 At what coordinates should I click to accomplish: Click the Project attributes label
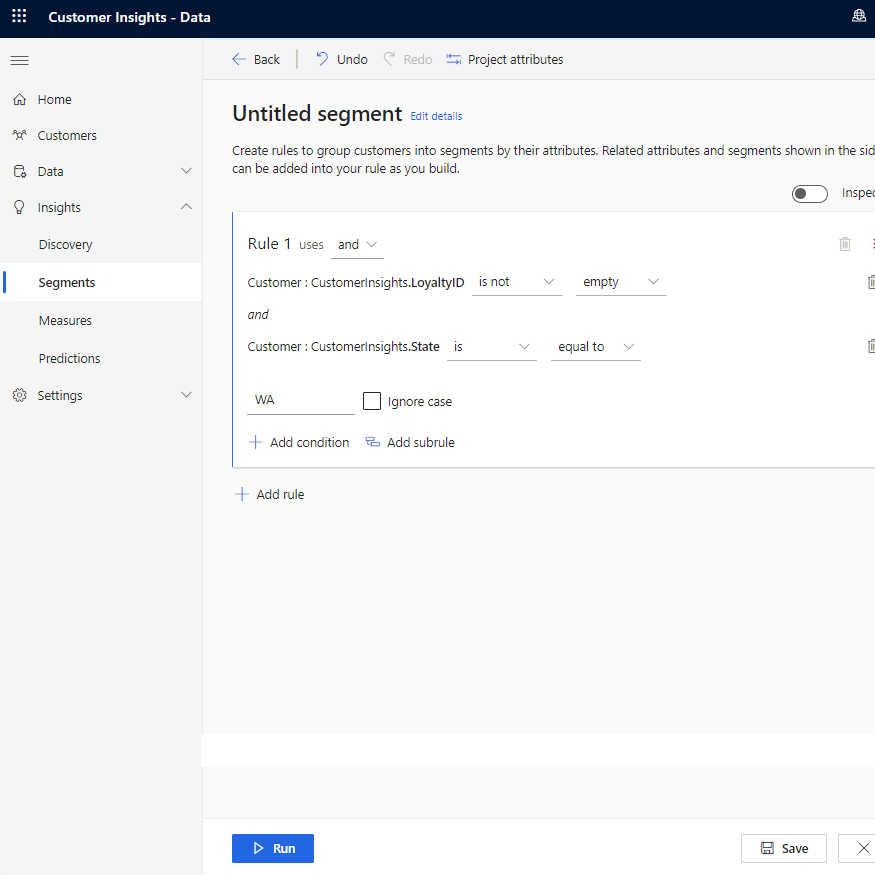pyautogui.click(x=516, y=59)
